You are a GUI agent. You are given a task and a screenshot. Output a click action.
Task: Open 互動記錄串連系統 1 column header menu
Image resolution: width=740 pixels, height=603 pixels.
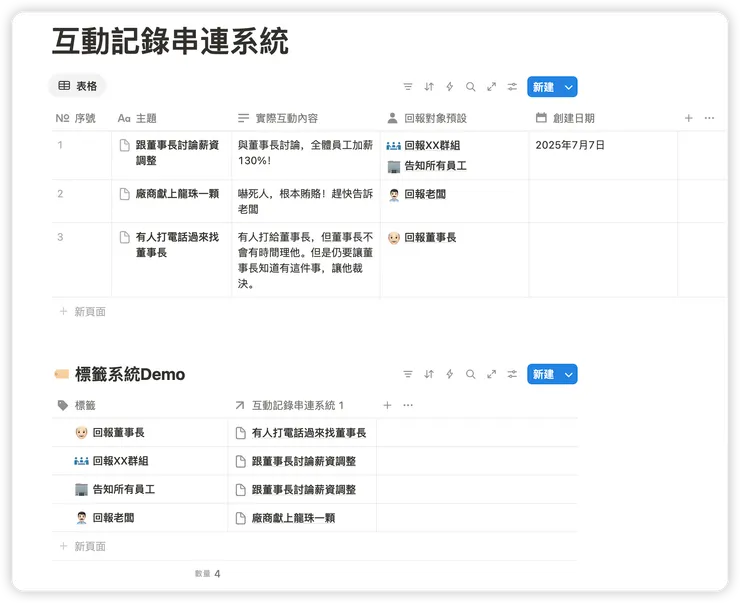(x=289, y=405)
